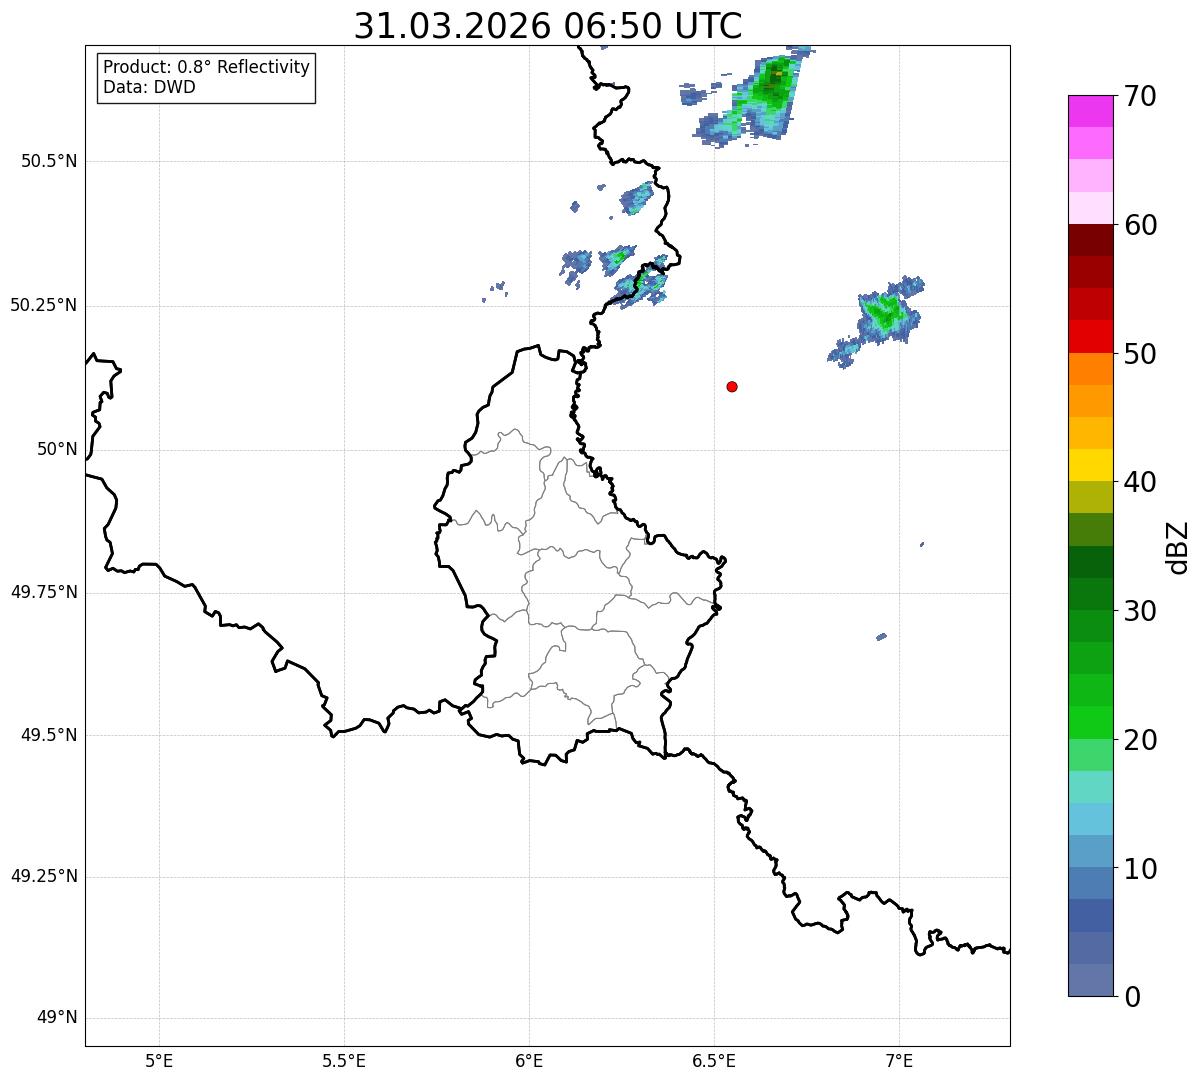Click the 5°E longitude label
Viewport: 1202px width, 1081px height.
[x=159, y=1059]
